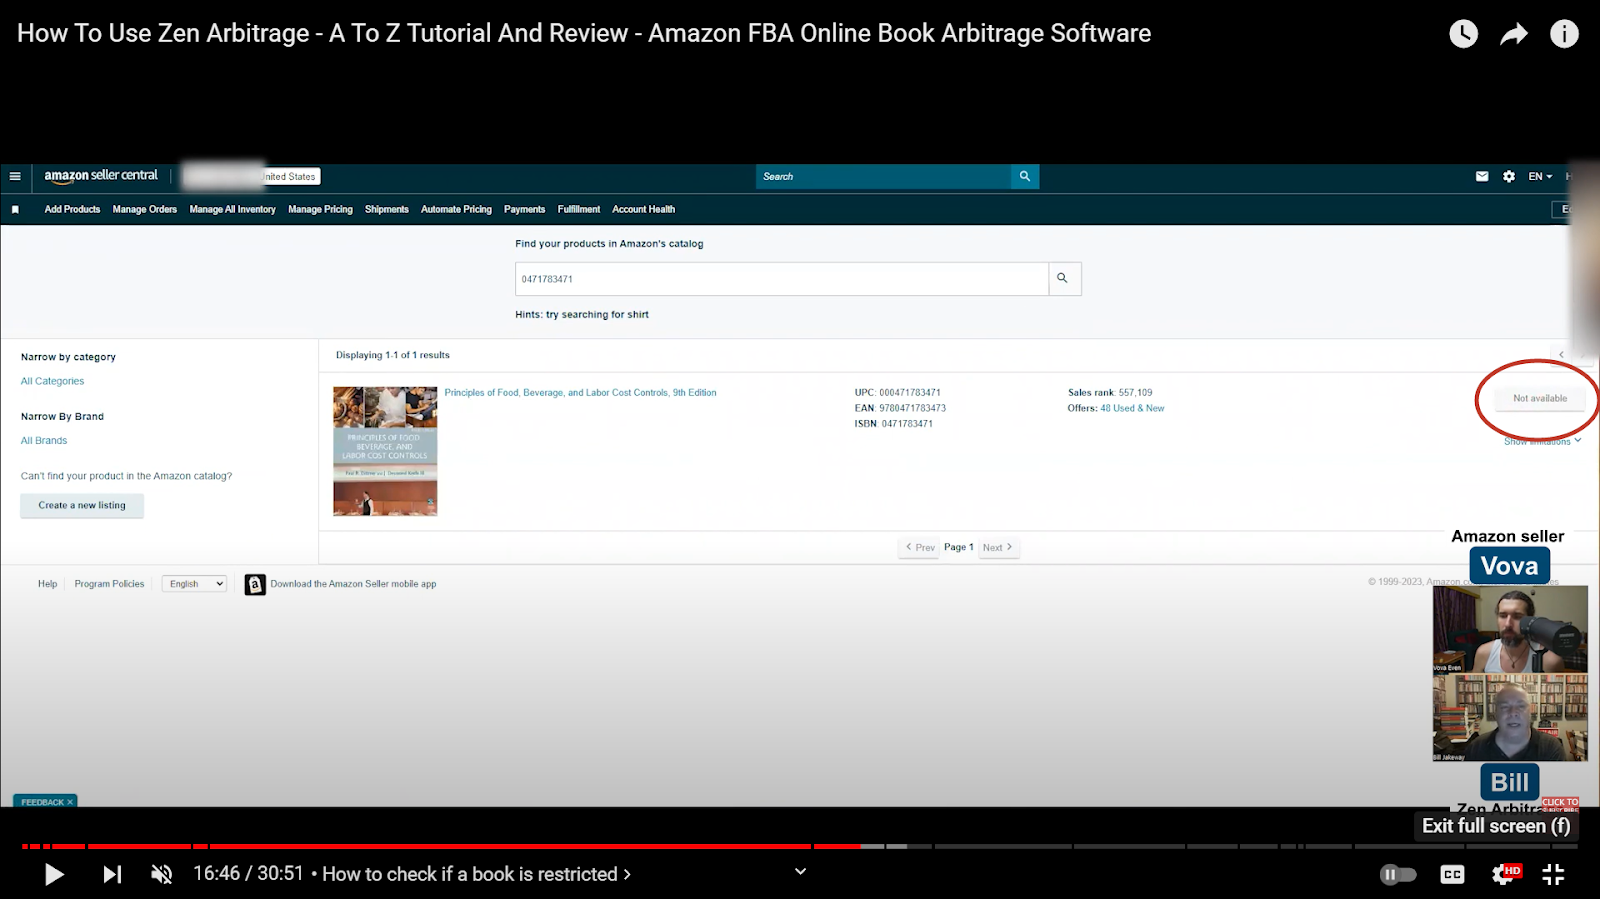Click the Not available button
The image size is (1600, 899).
point(1540,398)
